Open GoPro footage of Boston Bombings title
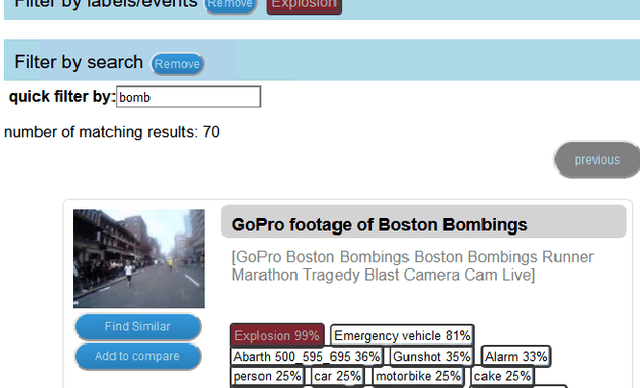Viewport: 640px width, 388px height. coord(379,224)
